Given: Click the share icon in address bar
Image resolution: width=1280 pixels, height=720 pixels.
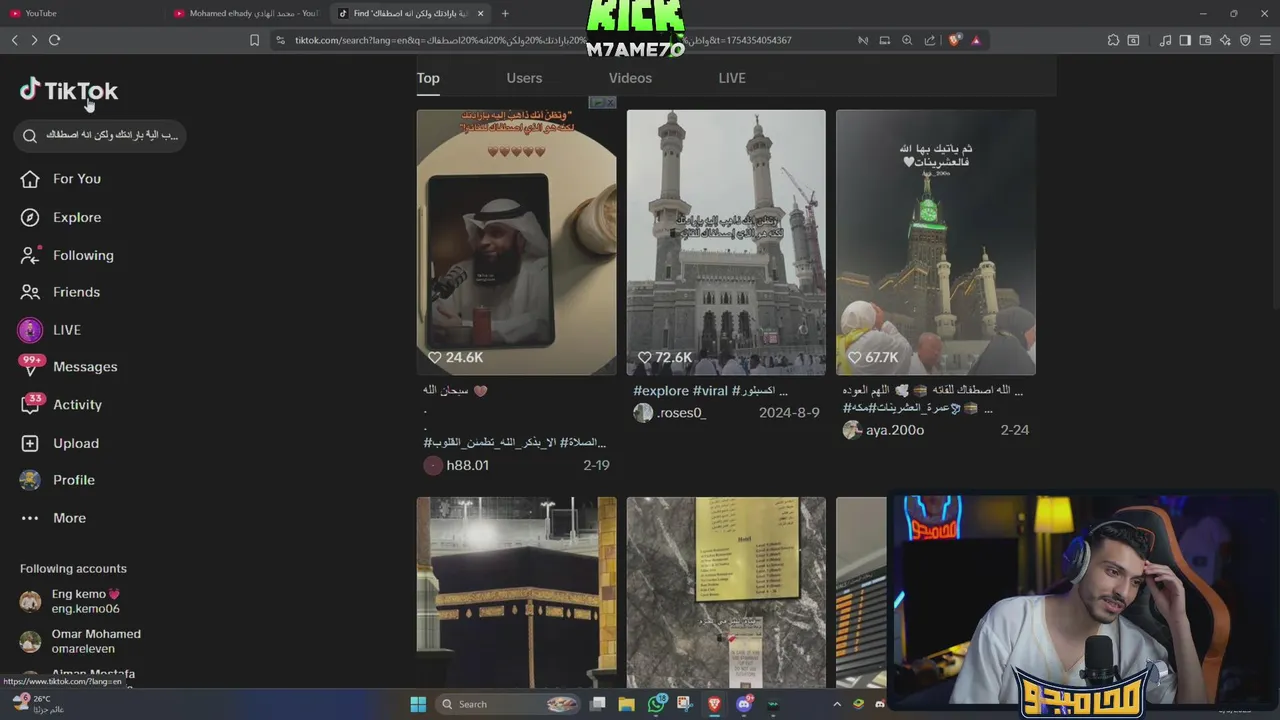Looking at the screenshot, I should [x=930, y=40].
